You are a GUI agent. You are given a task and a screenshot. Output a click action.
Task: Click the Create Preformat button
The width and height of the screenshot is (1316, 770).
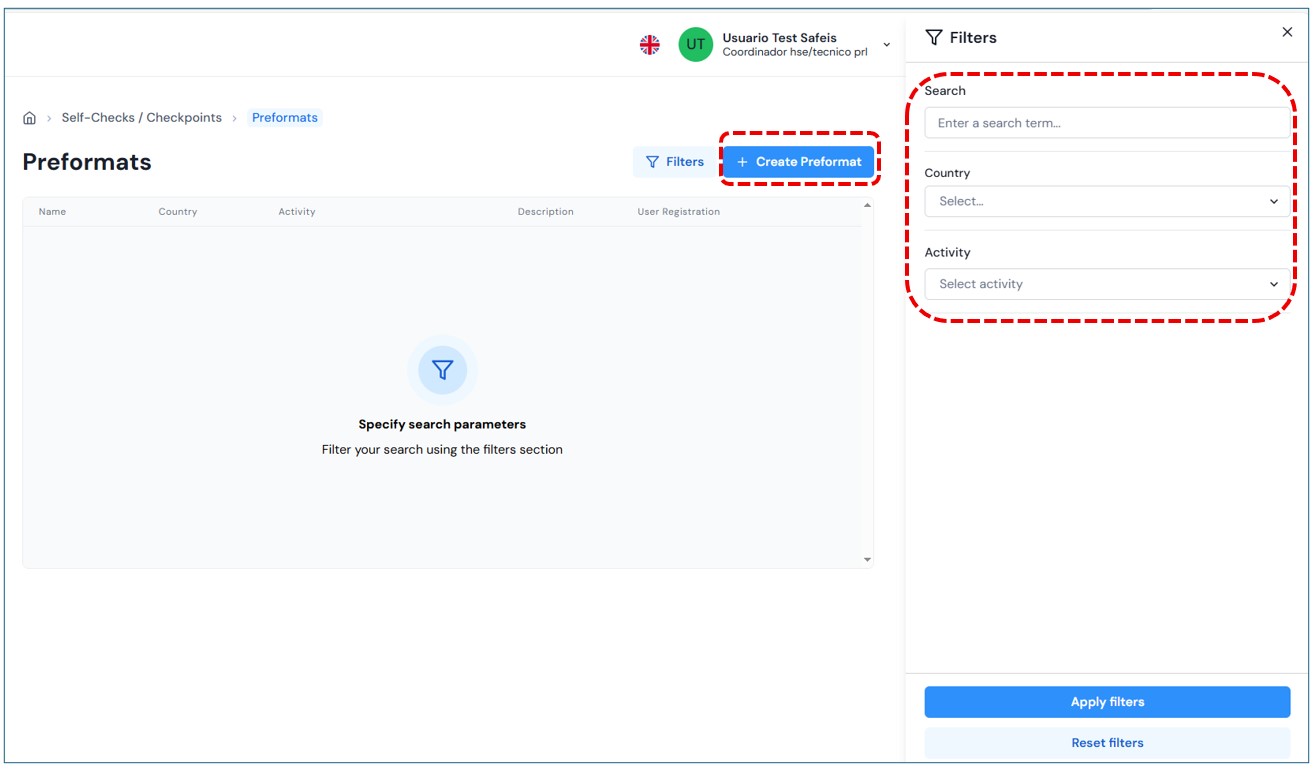(x=798, y=162)
